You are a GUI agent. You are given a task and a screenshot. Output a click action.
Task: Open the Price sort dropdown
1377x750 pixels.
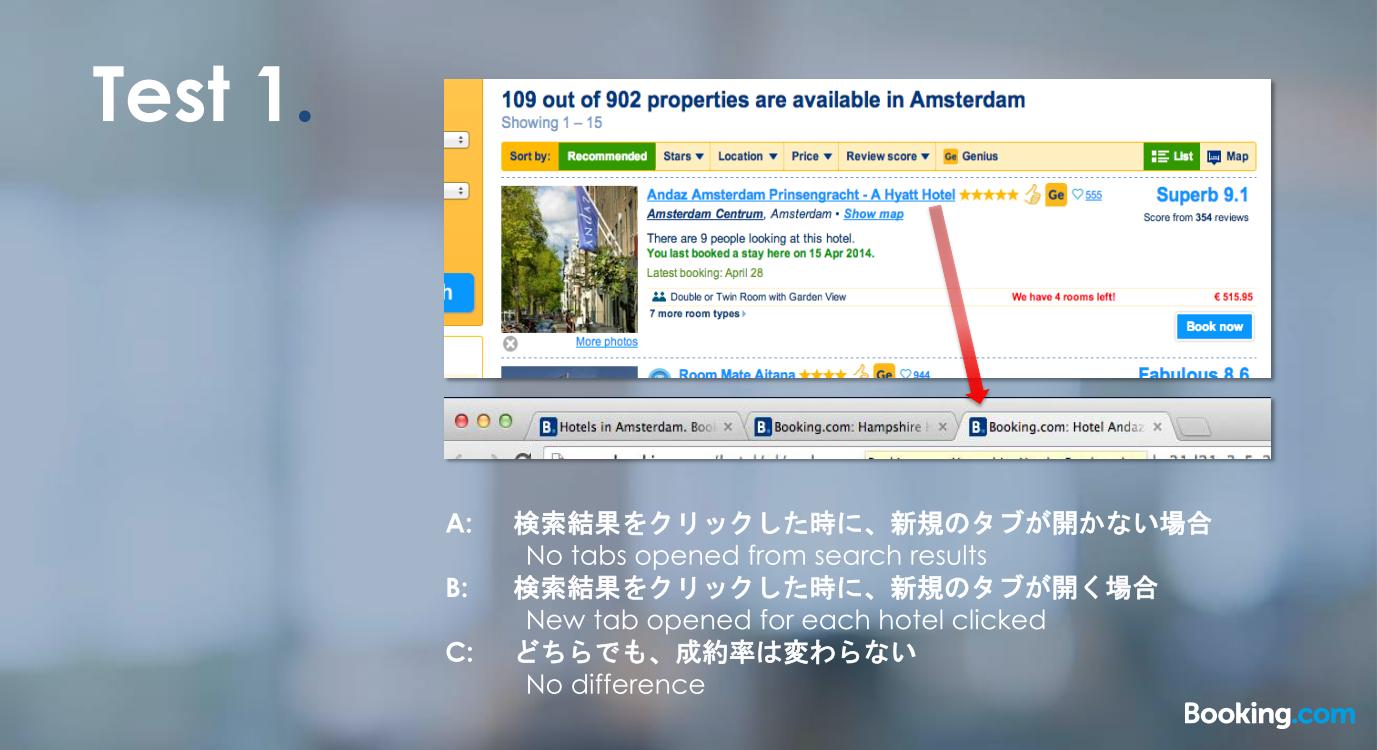(811, 156)
